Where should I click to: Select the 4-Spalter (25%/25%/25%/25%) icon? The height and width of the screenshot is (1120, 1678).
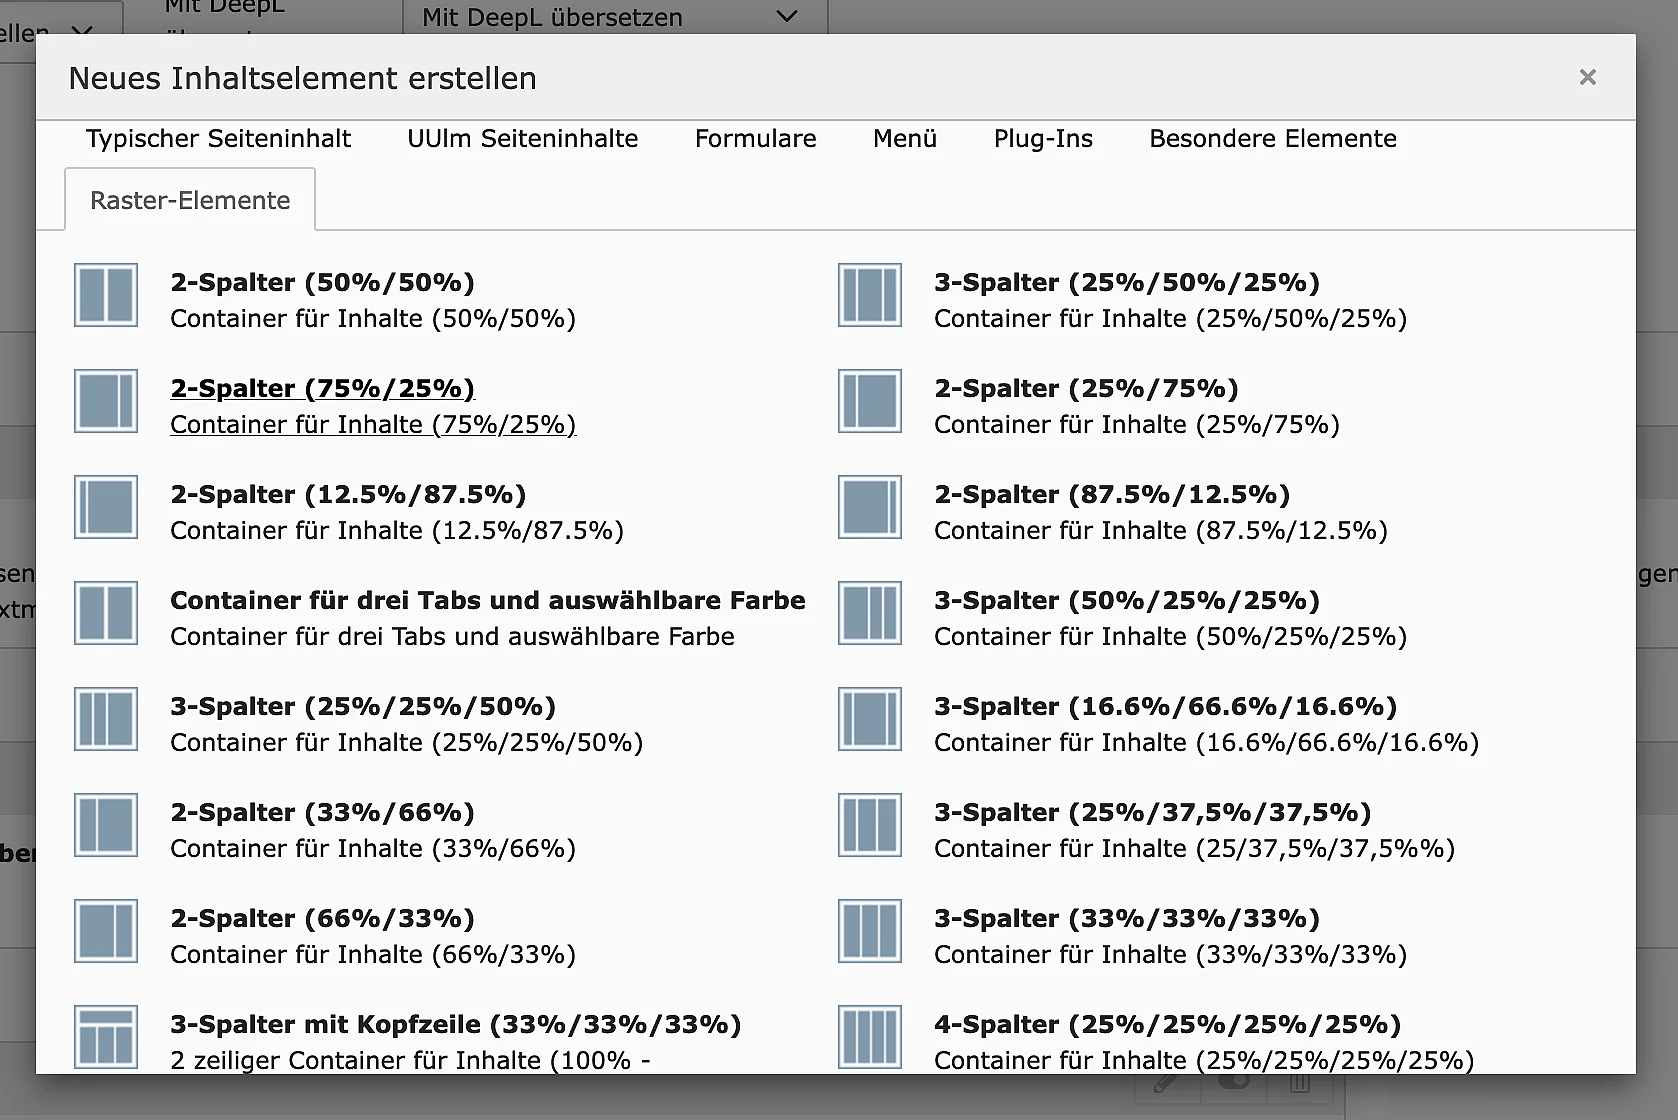tap(870, 1037)
